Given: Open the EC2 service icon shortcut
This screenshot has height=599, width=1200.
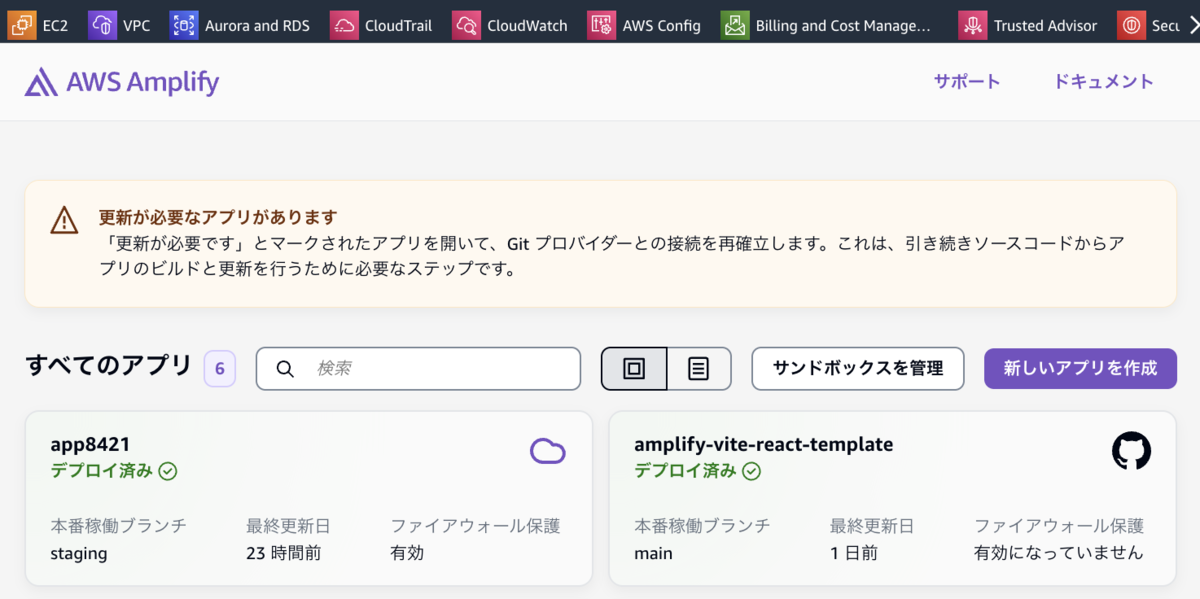Looking at the screenshot, I should [22, 25].
